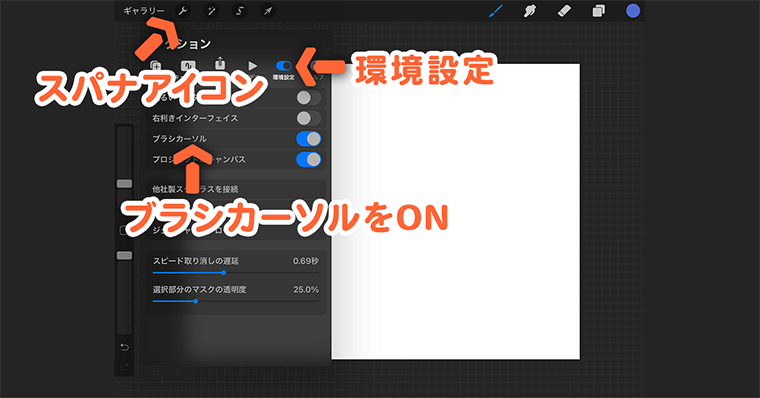The height and width of the screenshot is (398, 760).
Task: Open 他社製スタイラスを接続 option
Action: (x=236, y=189)
